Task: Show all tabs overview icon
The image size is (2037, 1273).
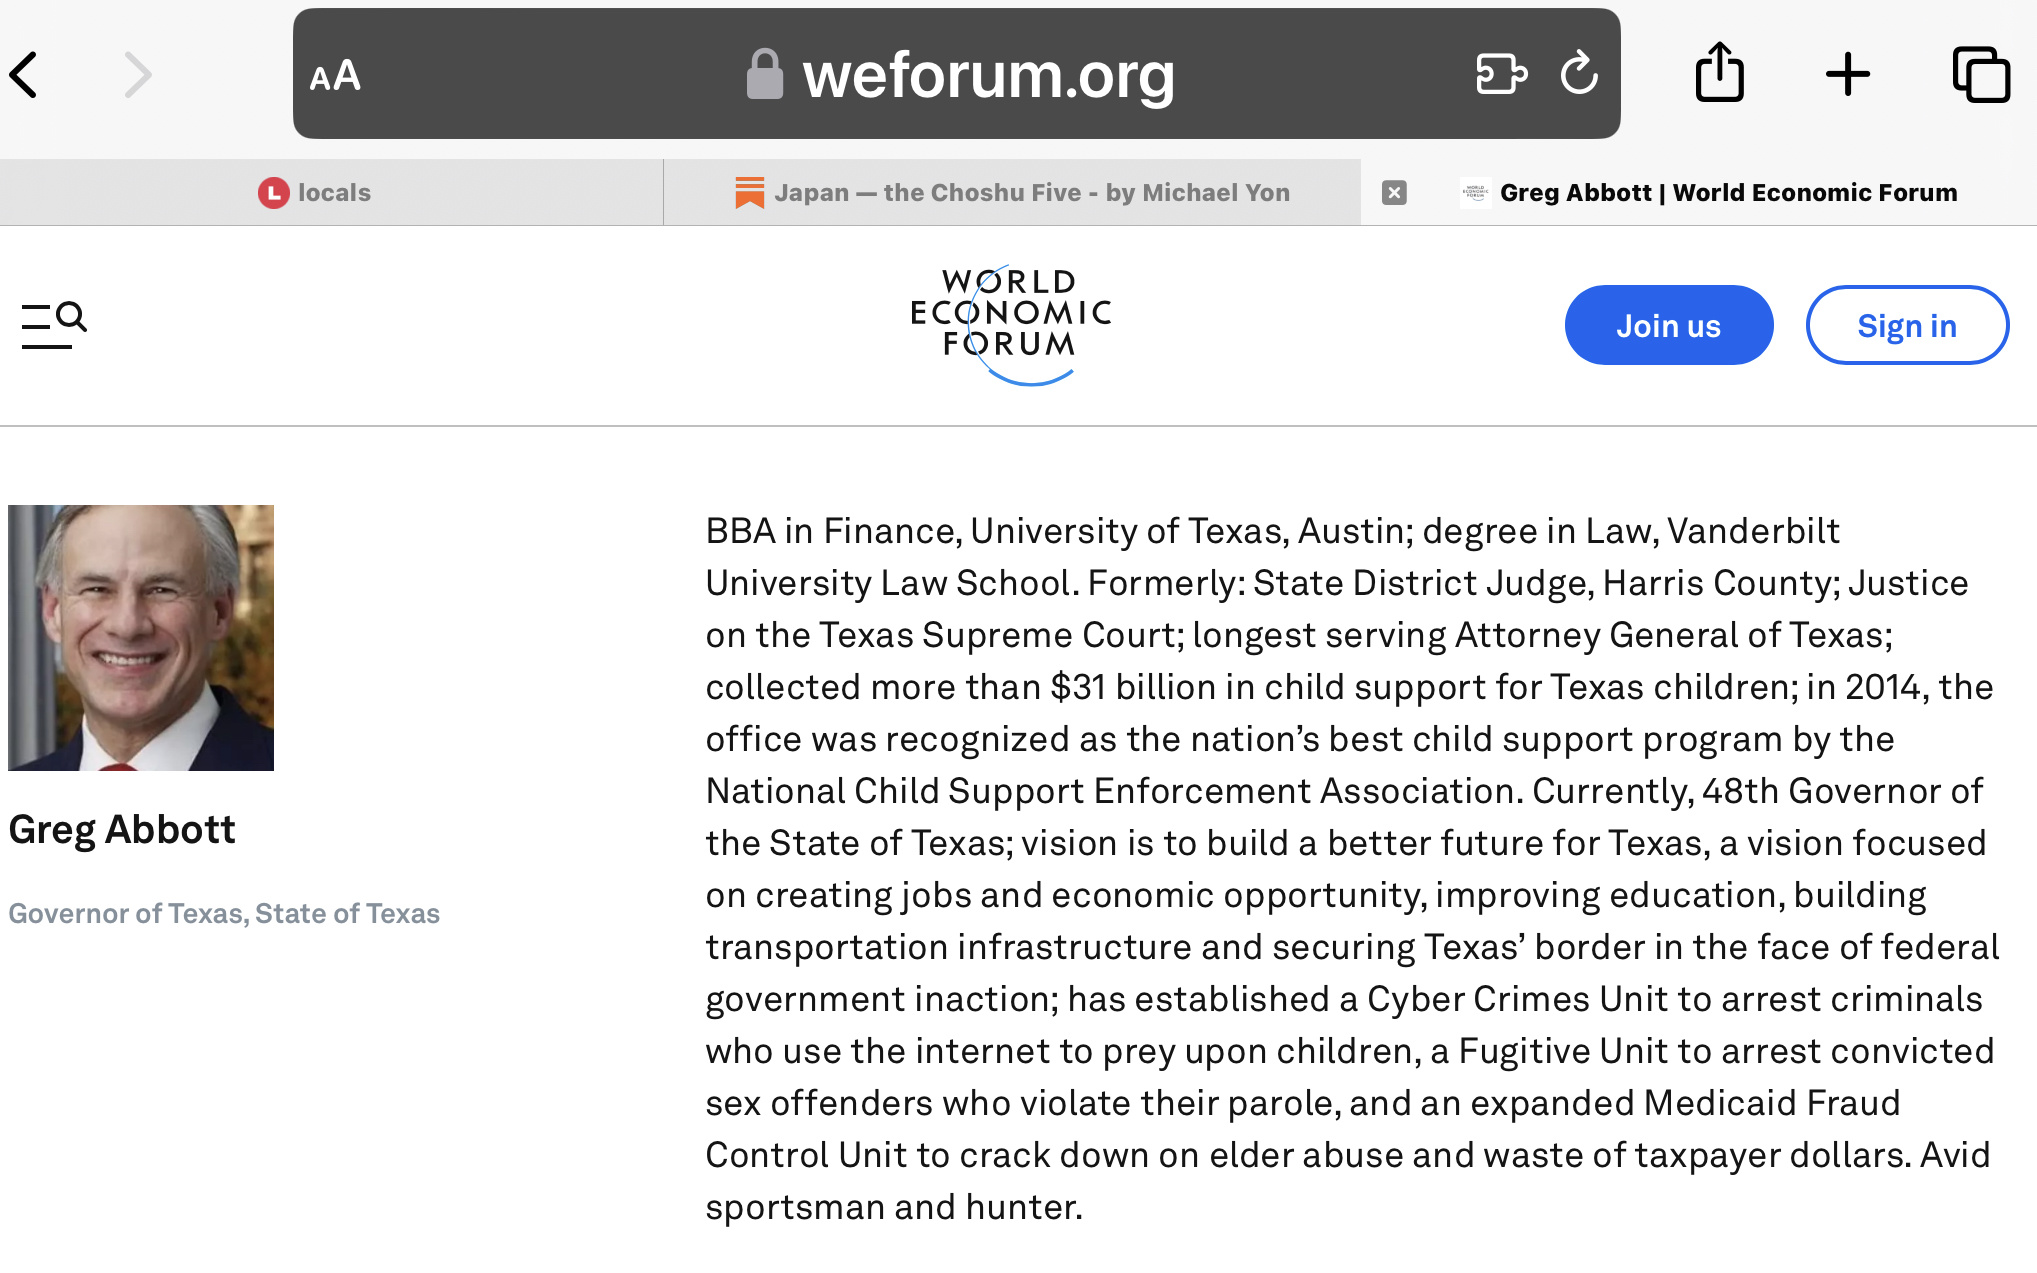Action: [x=1981, y=74]
